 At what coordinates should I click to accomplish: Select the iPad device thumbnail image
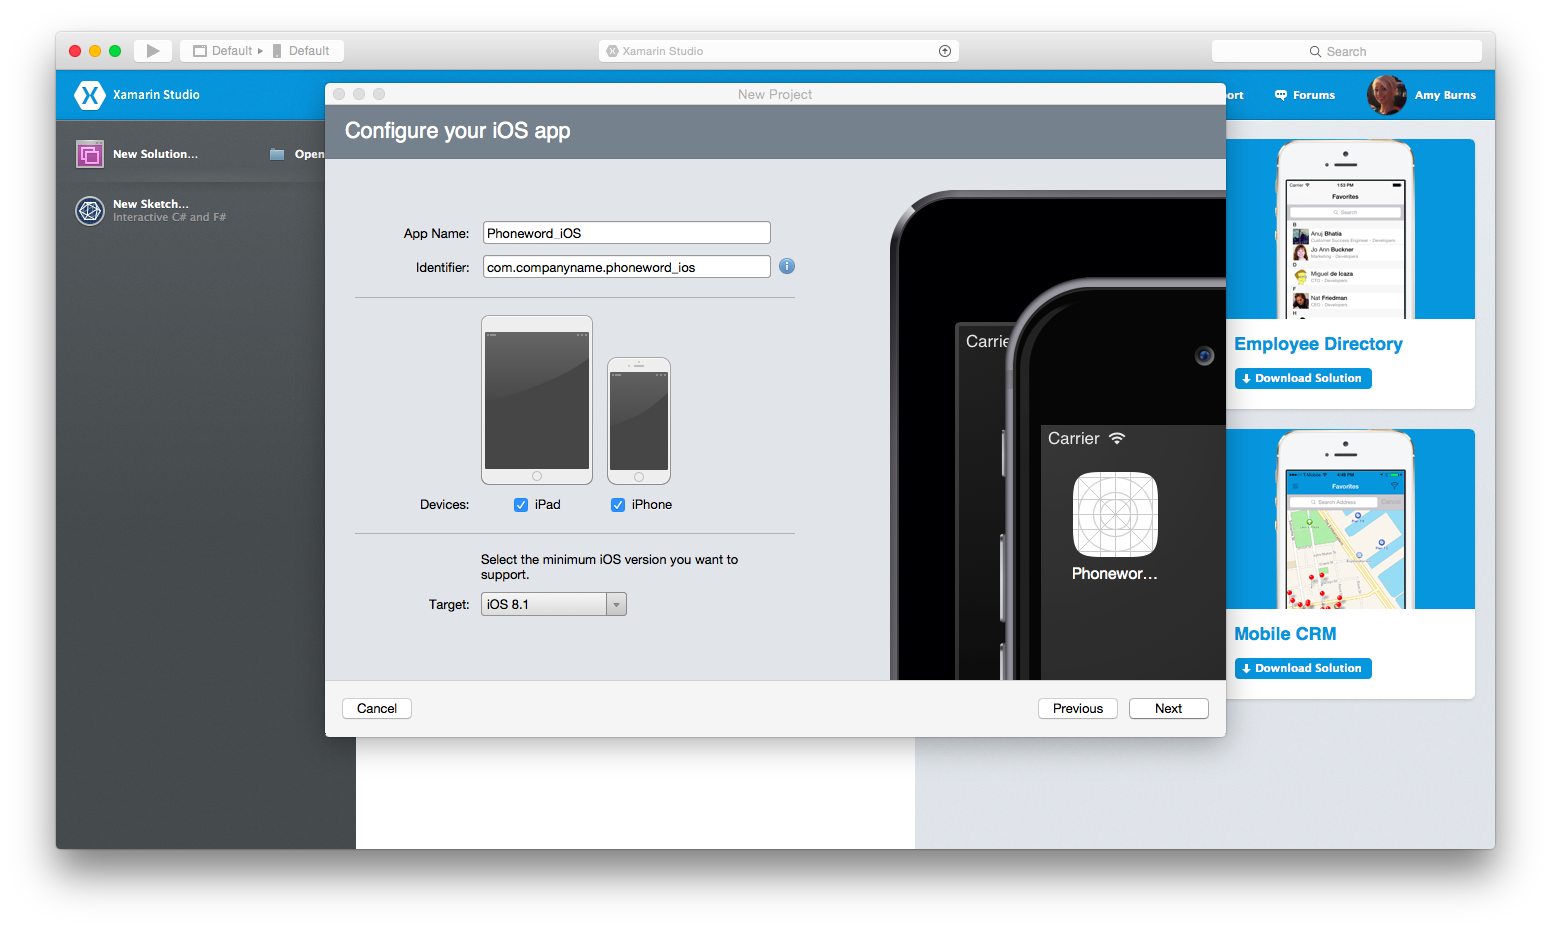point(537,400)
